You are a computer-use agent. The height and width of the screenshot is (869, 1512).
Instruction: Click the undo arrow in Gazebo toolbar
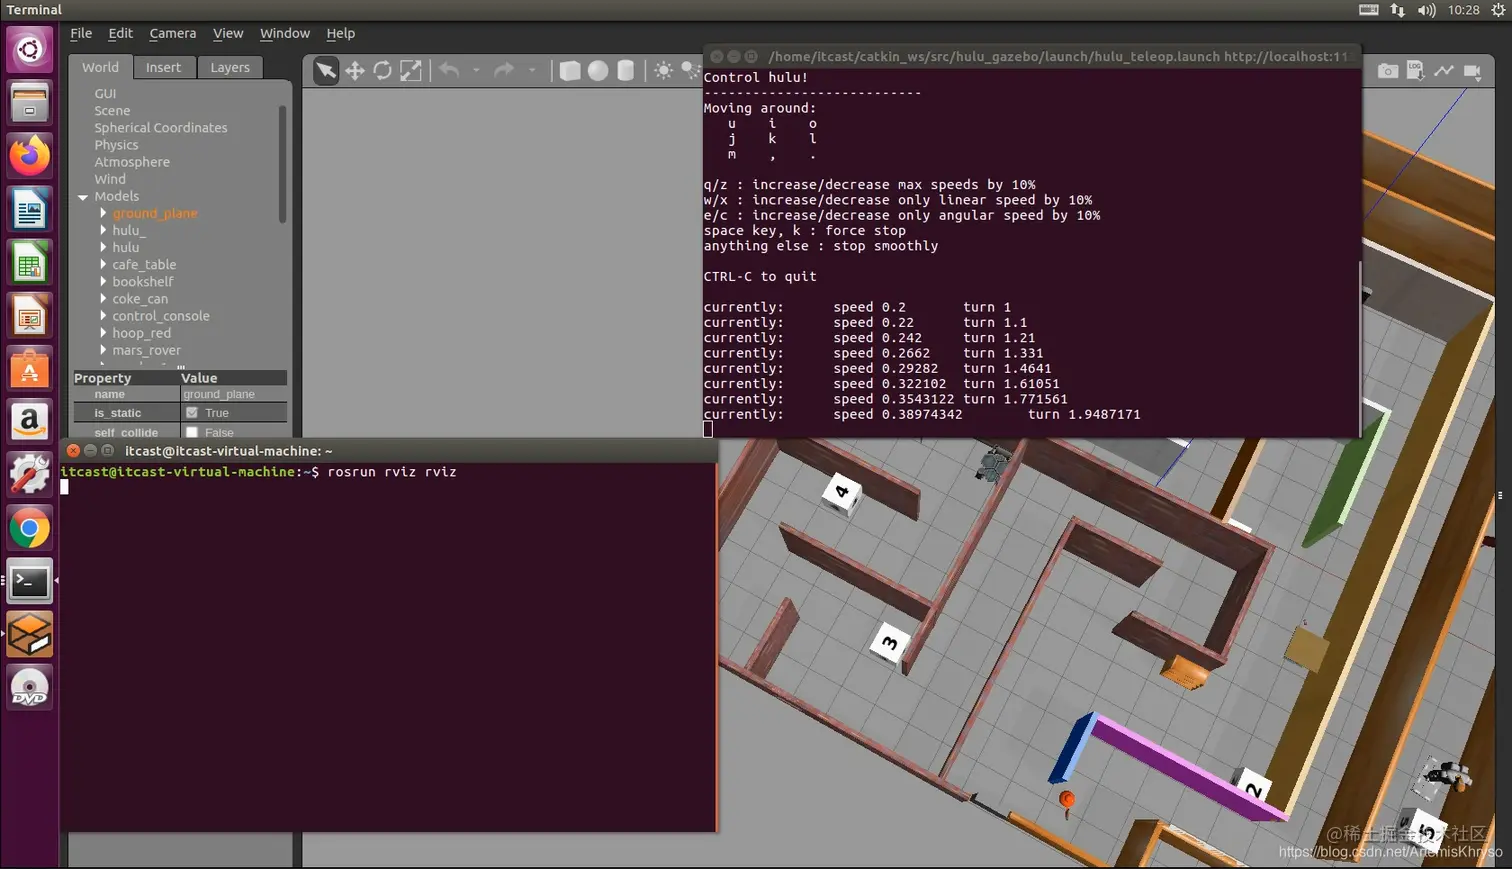449,70
